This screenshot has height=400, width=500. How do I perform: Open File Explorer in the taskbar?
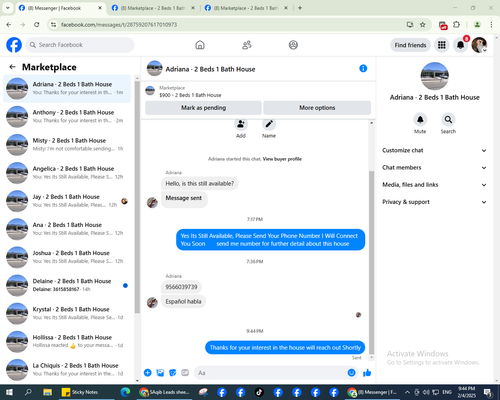coord(47,392)
